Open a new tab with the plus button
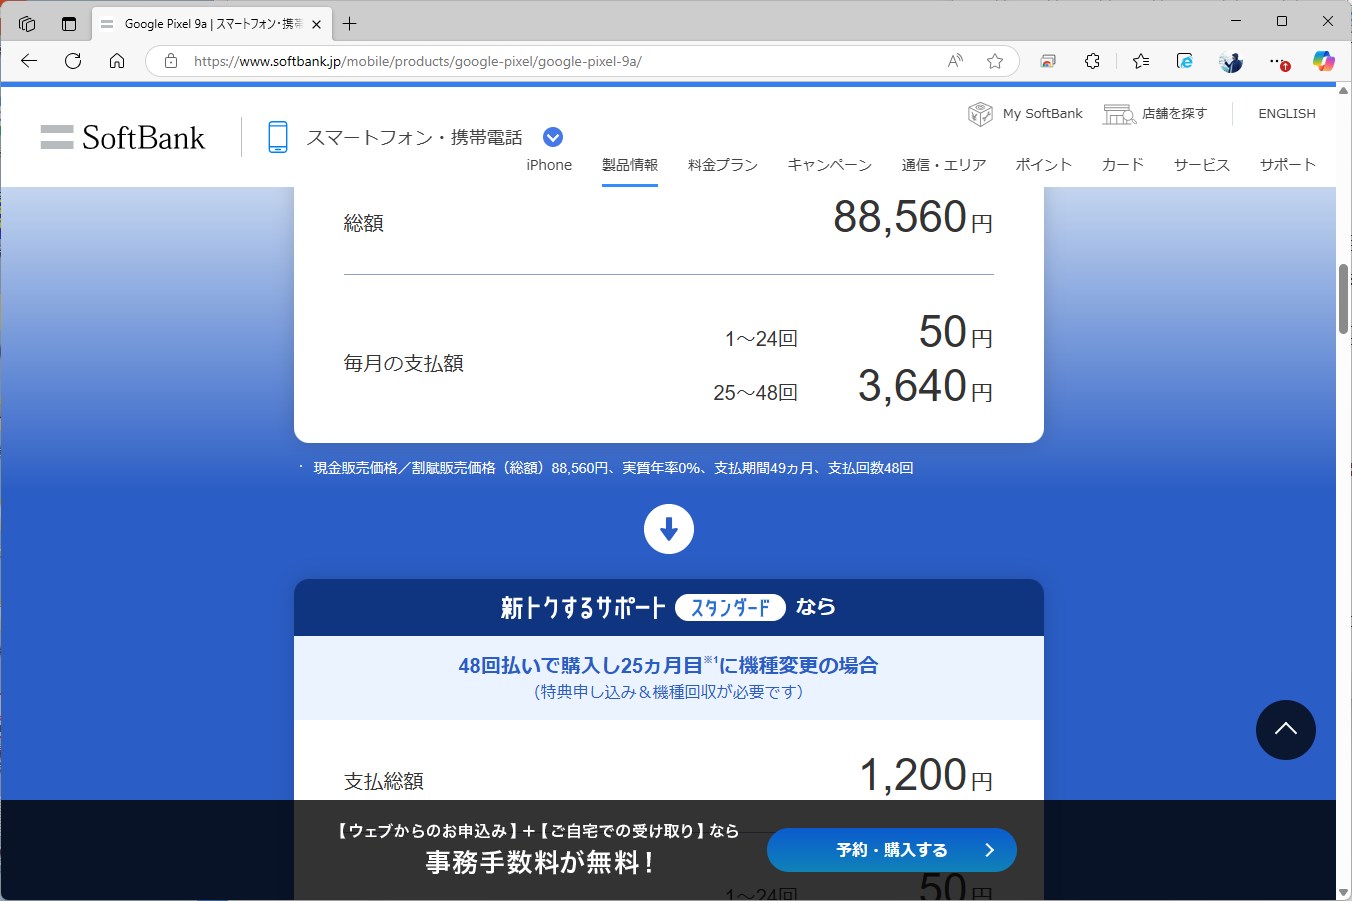Viewport: 1352px width, 901px height. [x=349, y=23]
